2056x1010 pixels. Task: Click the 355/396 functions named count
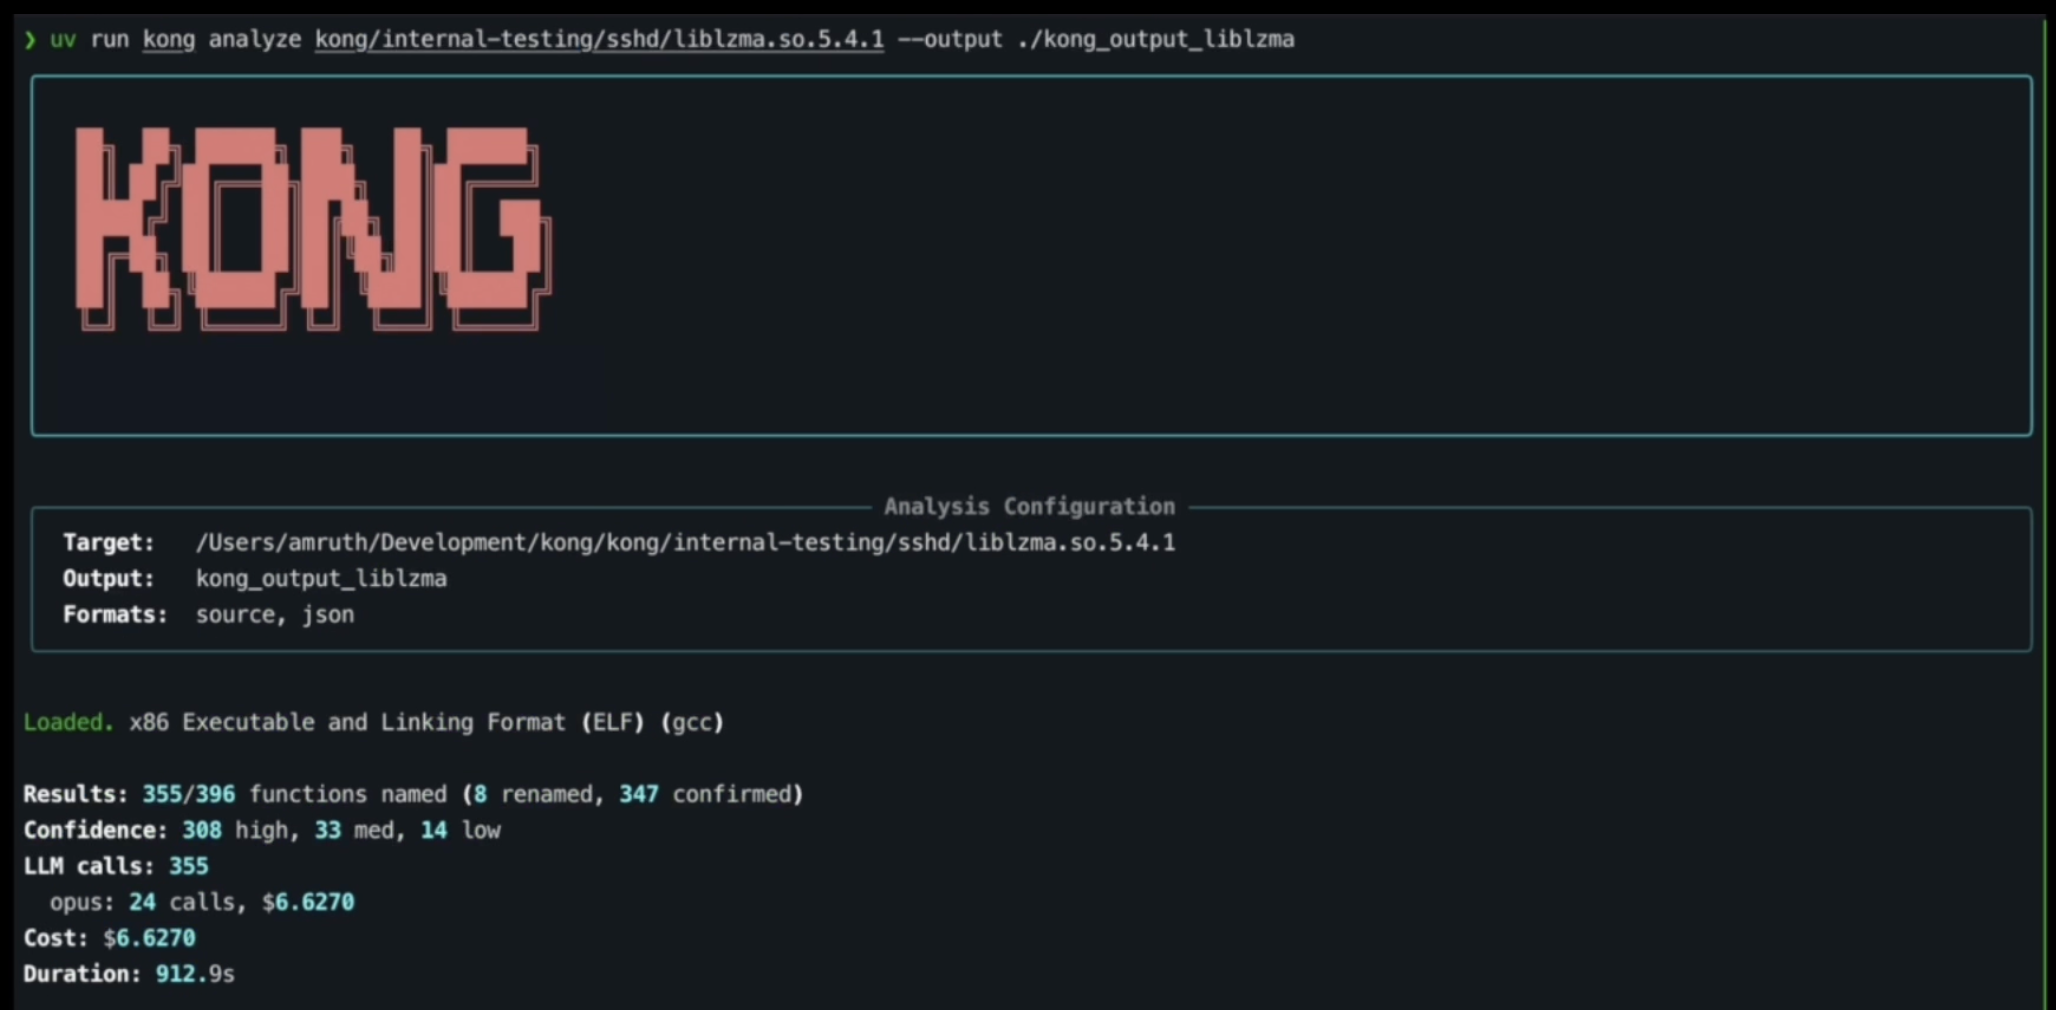tap(189, 794)
